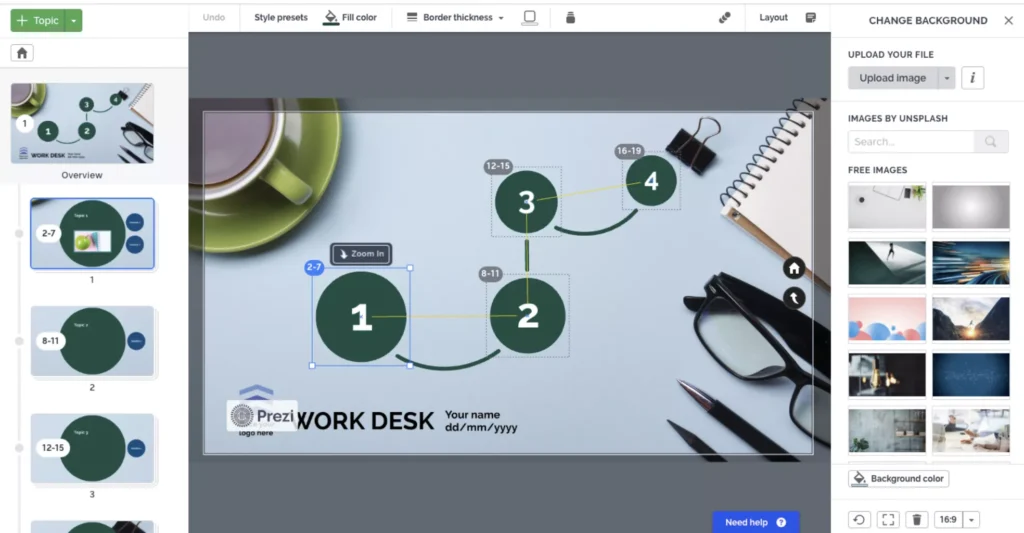
Task: Select topic thumbnail labeled 12-15
Action: pyautogui.click(x=92, y=448)
